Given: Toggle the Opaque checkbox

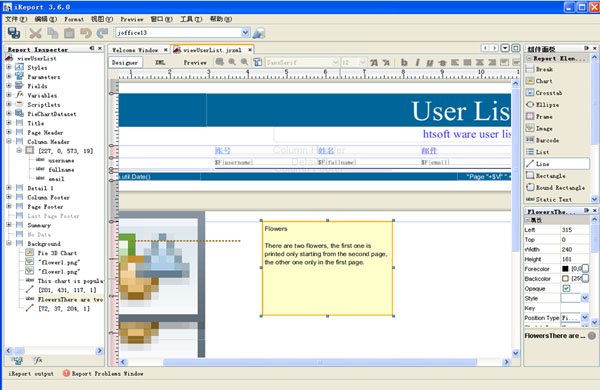Looking at the screenshot, I should click(566, 288).
